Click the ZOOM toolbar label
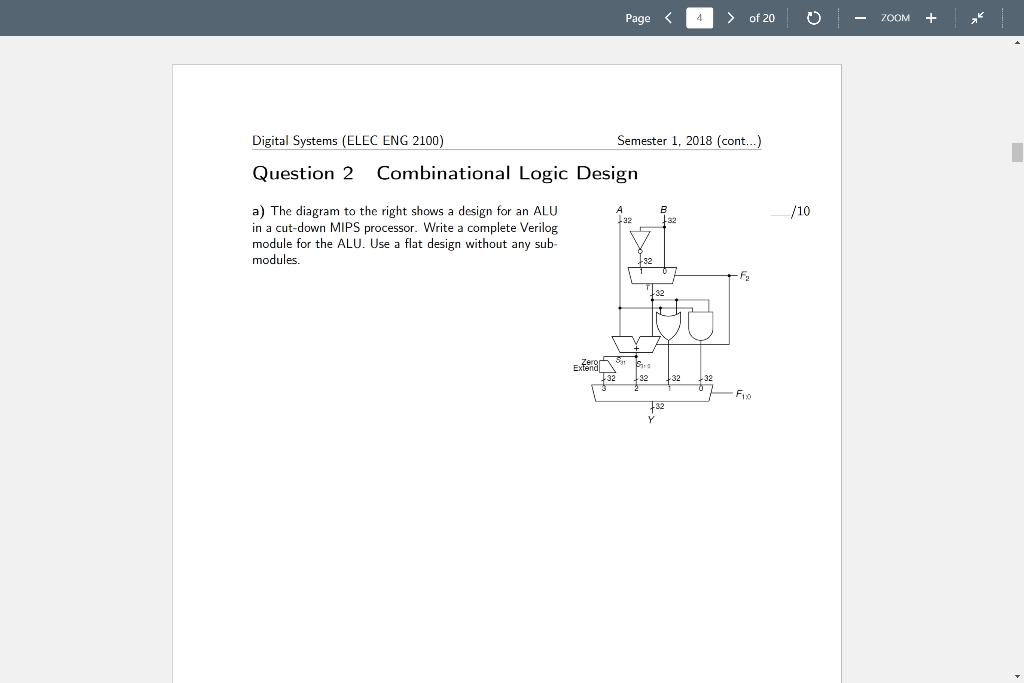The image size is (1024, 683). (x=895, y=17)
